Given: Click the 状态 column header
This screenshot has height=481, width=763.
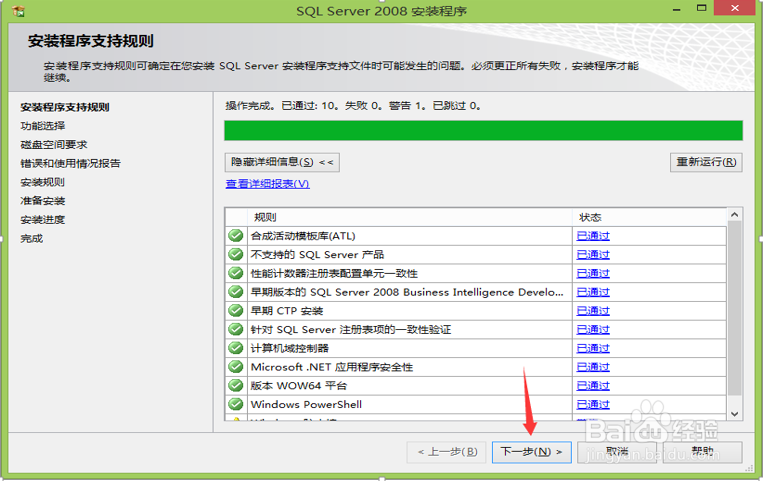Looking at the screenshot, I should tap(649, 217).
